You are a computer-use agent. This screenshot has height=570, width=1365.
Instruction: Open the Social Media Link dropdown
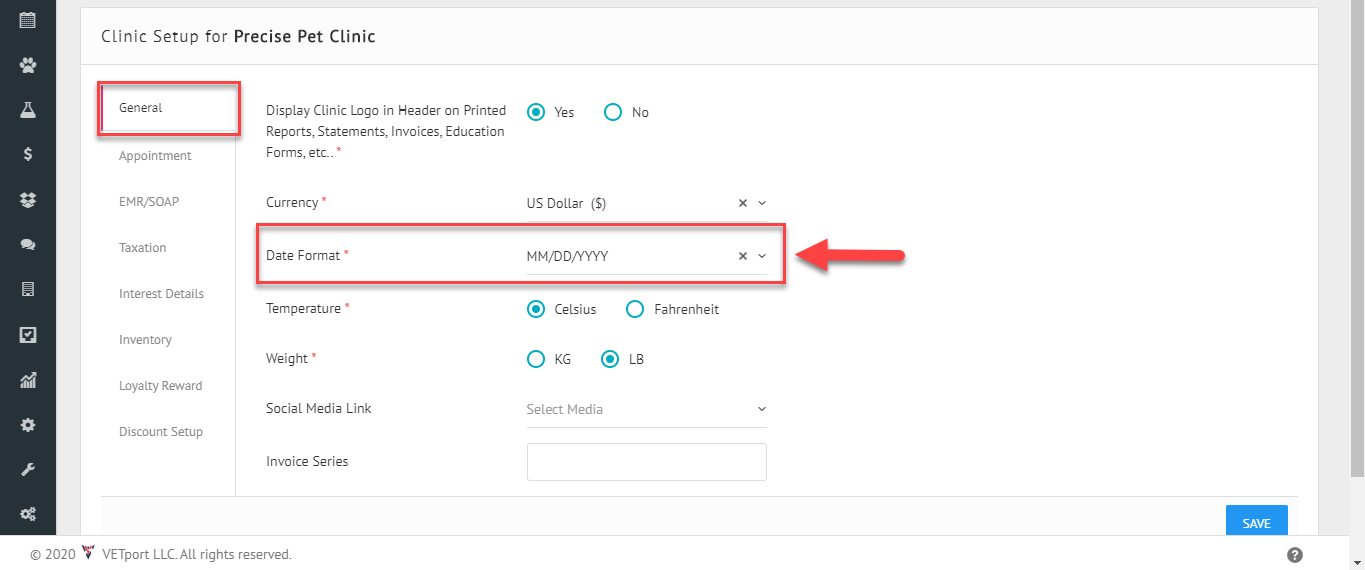(x=647, y=409)
